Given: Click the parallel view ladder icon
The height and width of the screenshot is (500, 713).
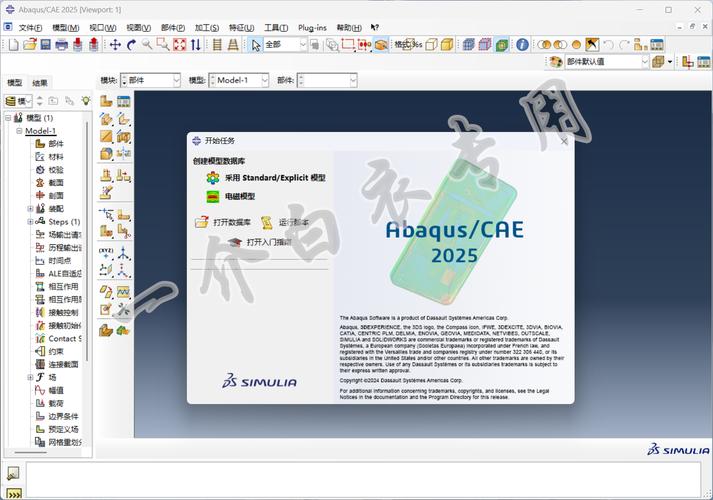Looking at the screenshot, I should click(x=217, y=45).
